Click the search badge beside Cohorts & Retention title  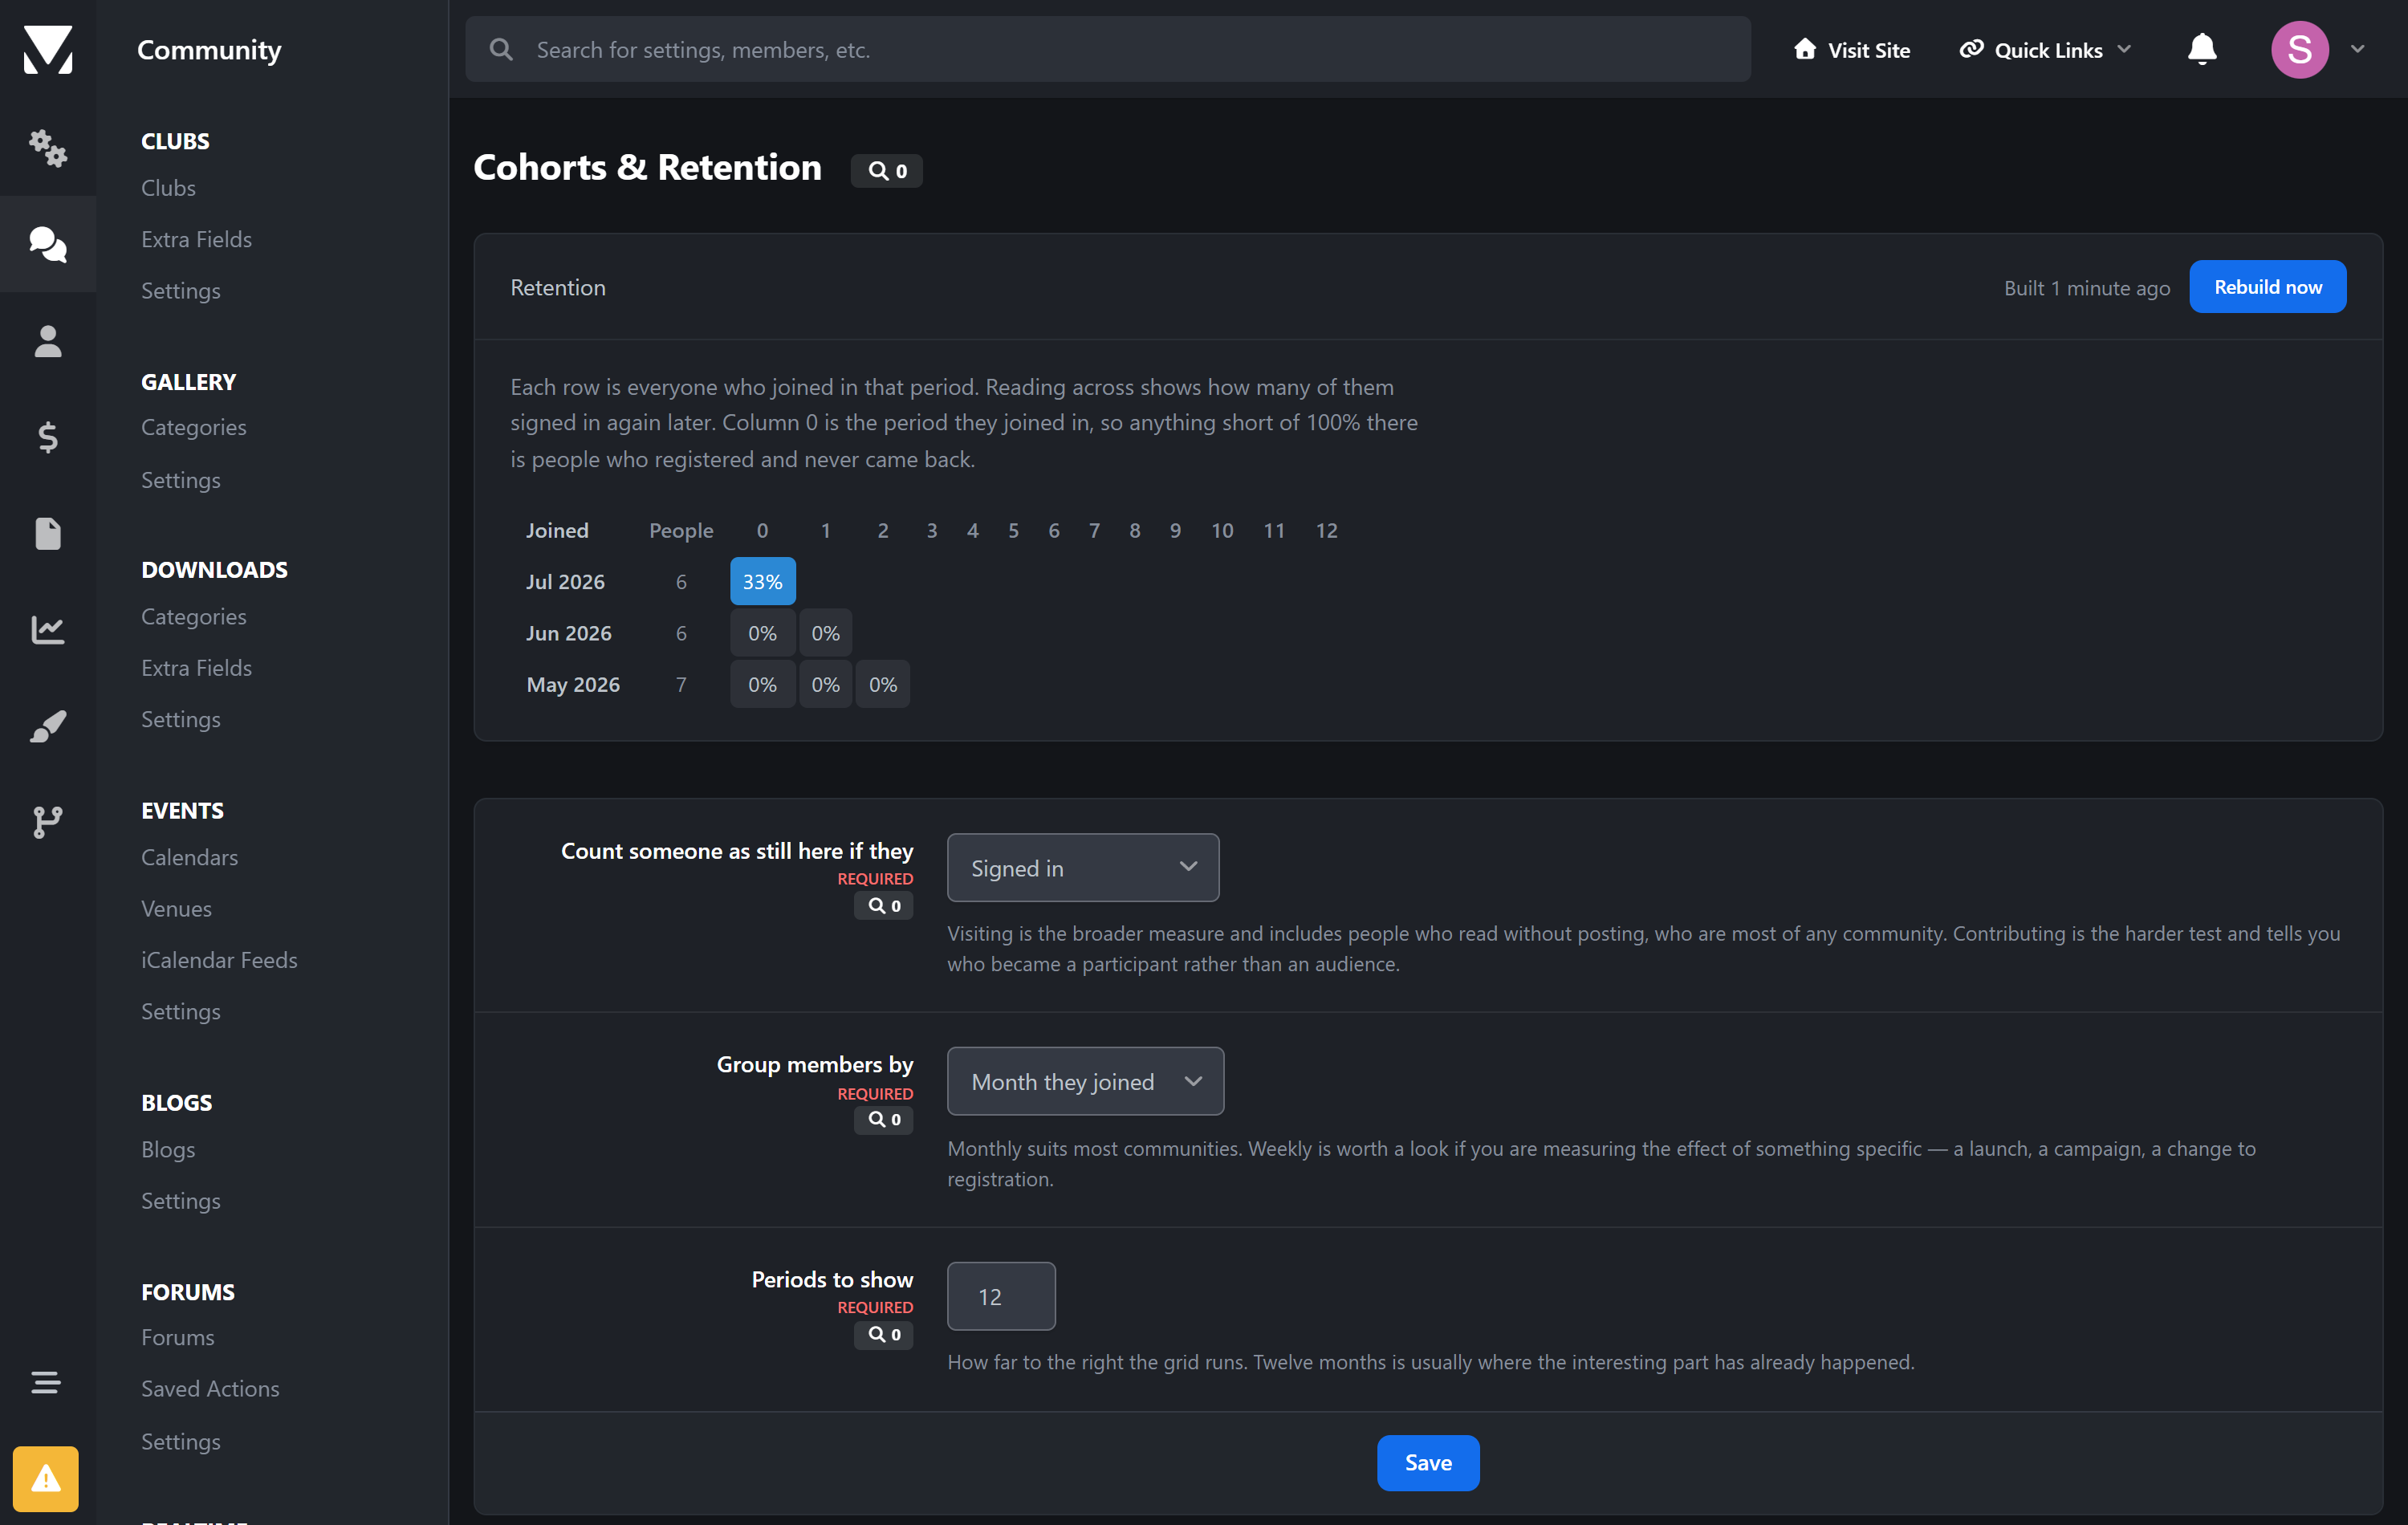pyautogui.click(x=887, y=171)
